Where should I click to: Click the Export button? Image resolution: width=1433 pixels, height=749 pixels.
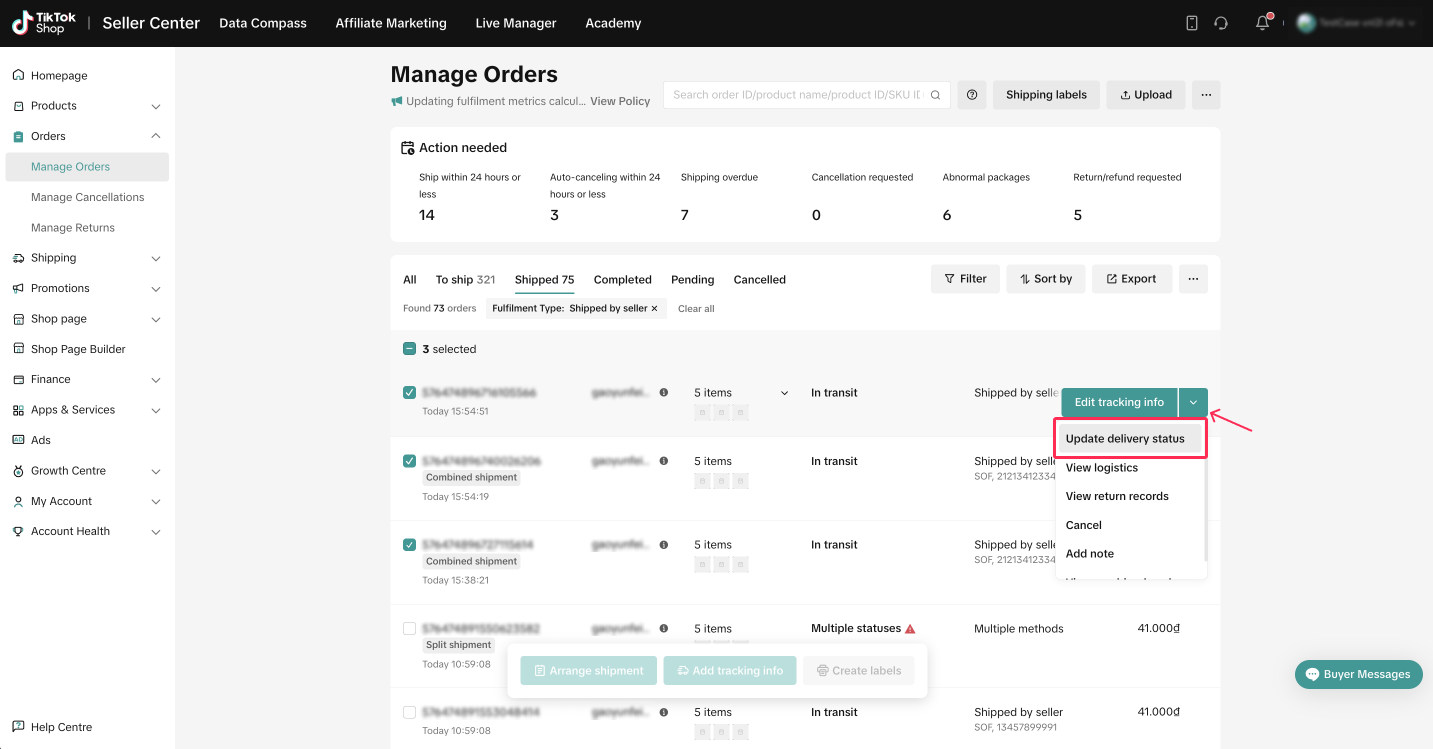click(x=1131, y=279)
